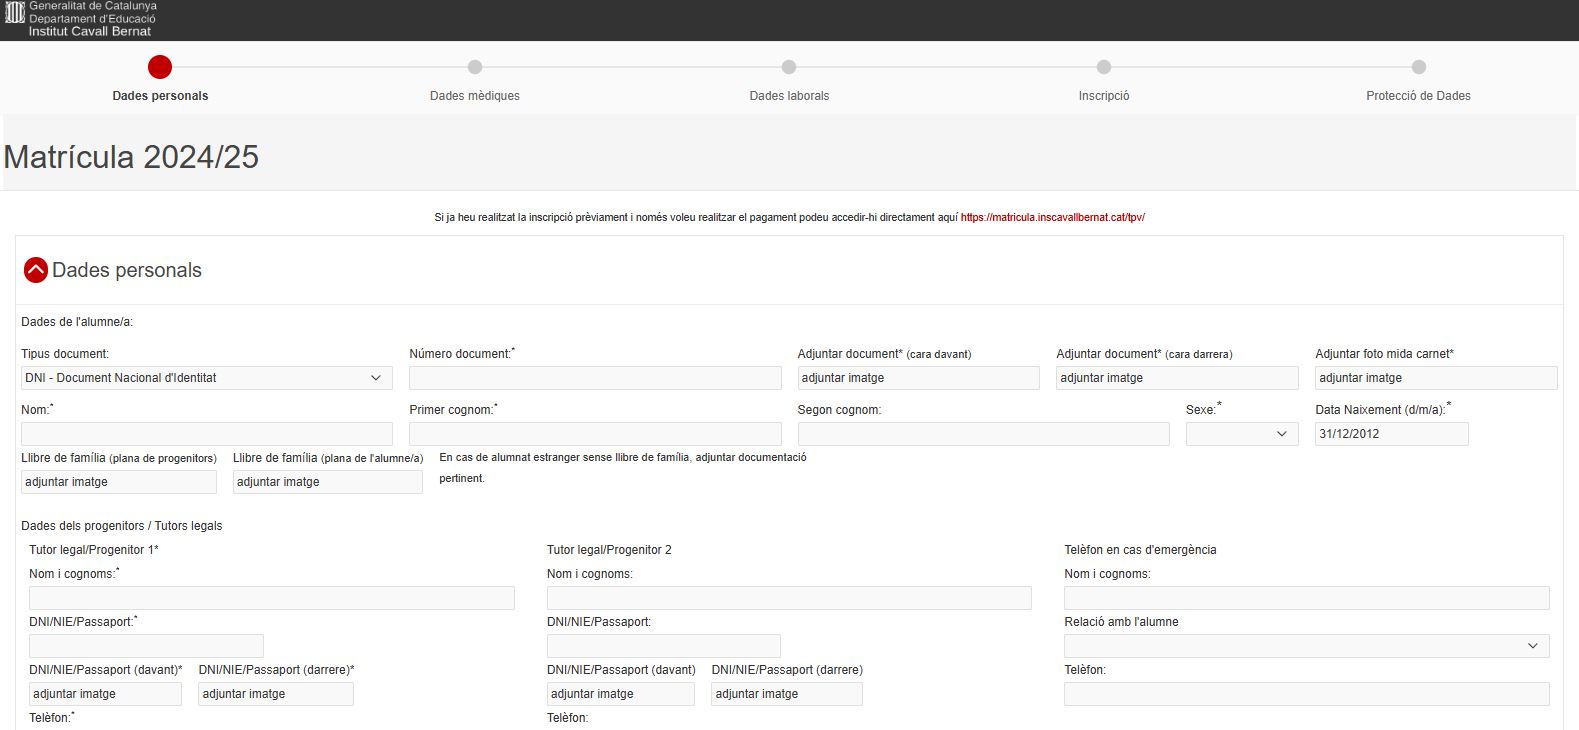Follow the matricula.inscavallbernat.cat/tpv payment link
Image resolution: width=1579 pixels, height=730 pixels.
coord(1052,217)
